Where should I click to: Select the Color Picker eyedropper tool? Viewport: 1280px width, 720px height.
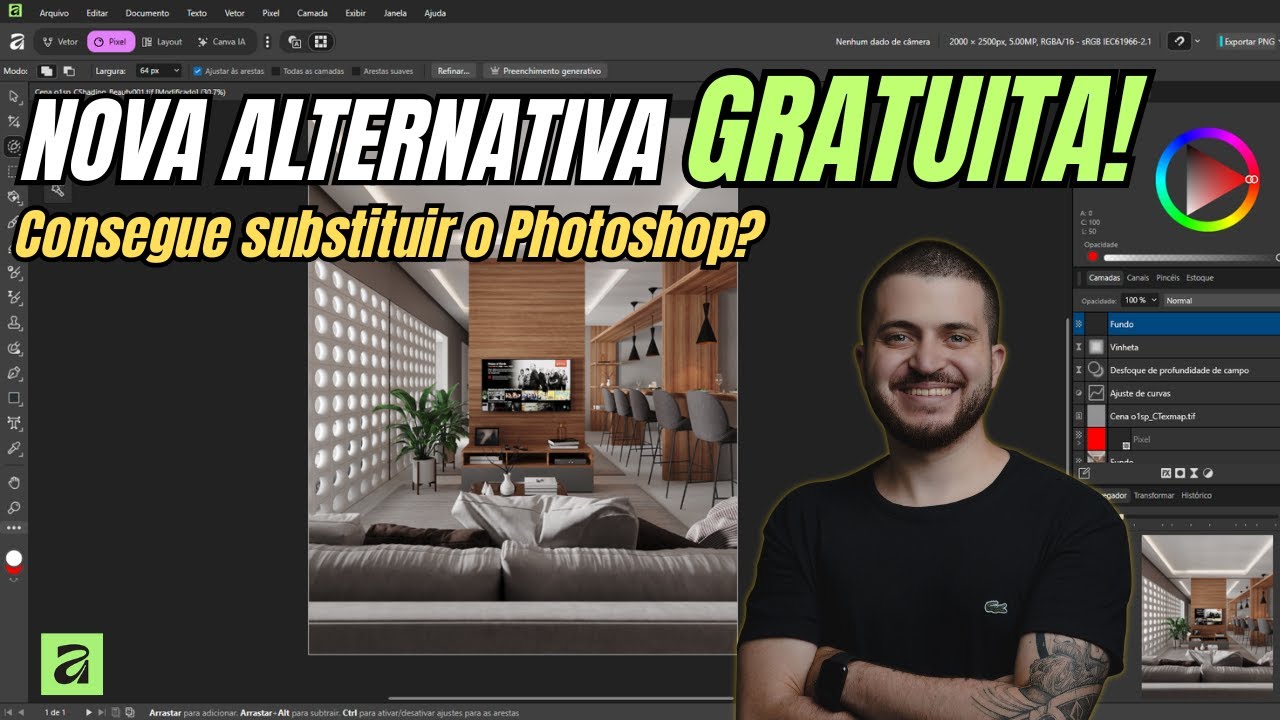[14, 448]
